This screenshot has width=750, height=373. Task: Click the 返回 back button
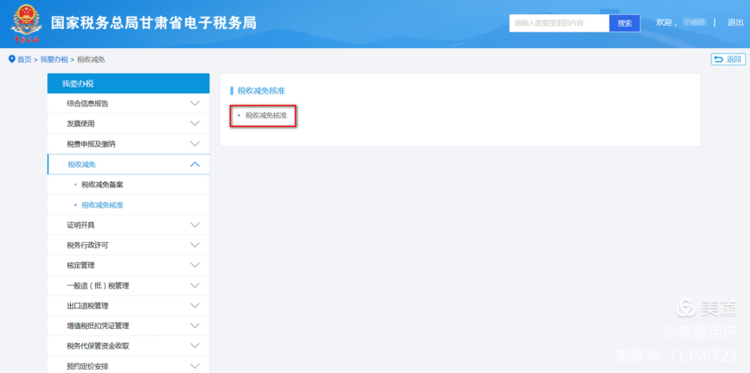[728, 59]
